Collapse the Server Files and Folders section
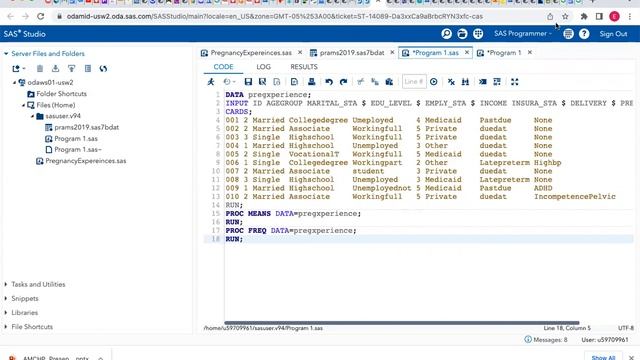This screenshot has height=360, width=640. (x=6, y=53)
